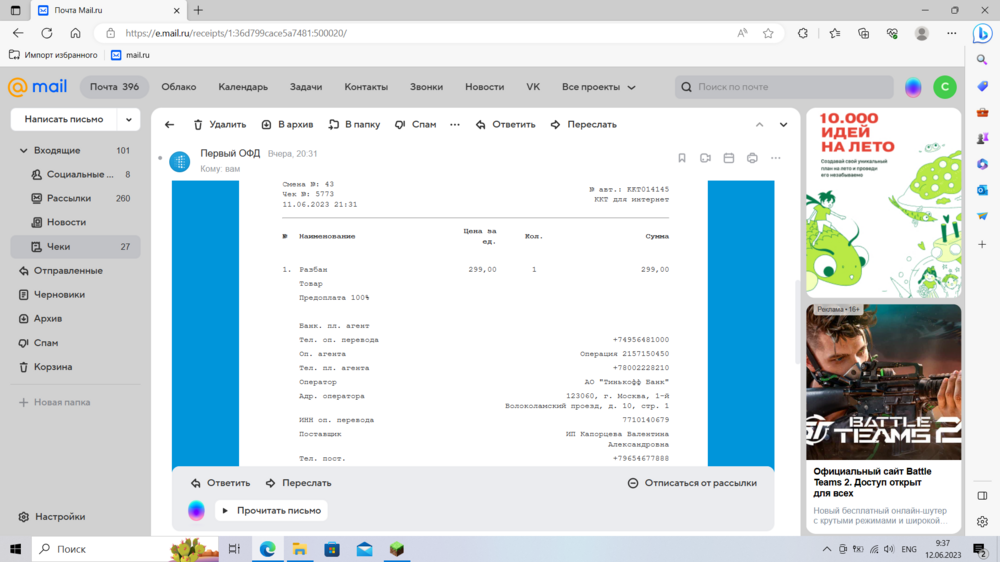
Task: Mark the email as Спам
Action: (x=415, y=124)
